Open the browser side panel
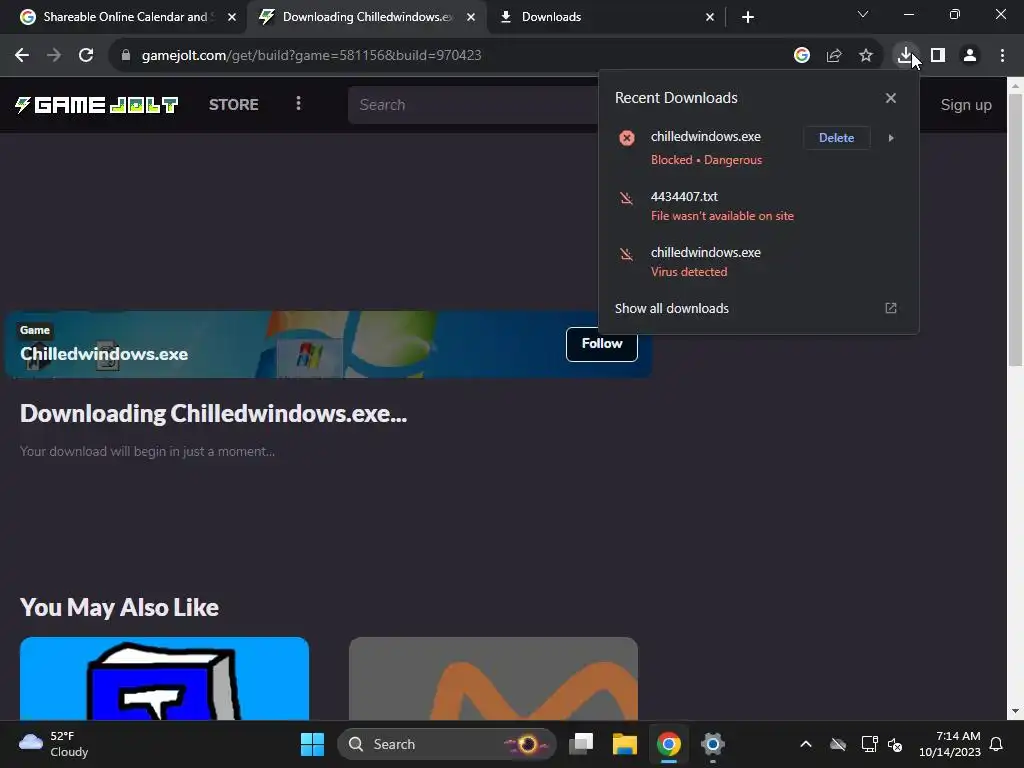This screenshot has height=768, width=1024. (x=938, y=56)
